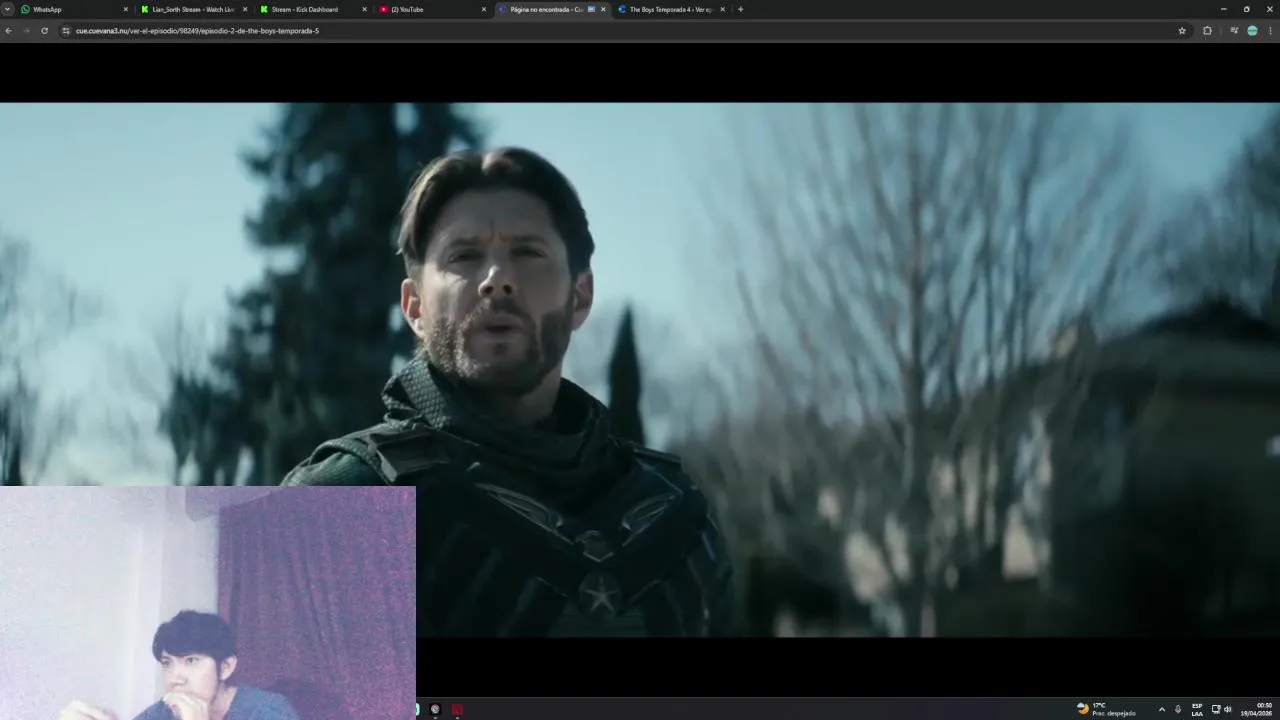Close the Lian_Sorth Stream tab
1280x720 pixels.
(x=245, y=9)
